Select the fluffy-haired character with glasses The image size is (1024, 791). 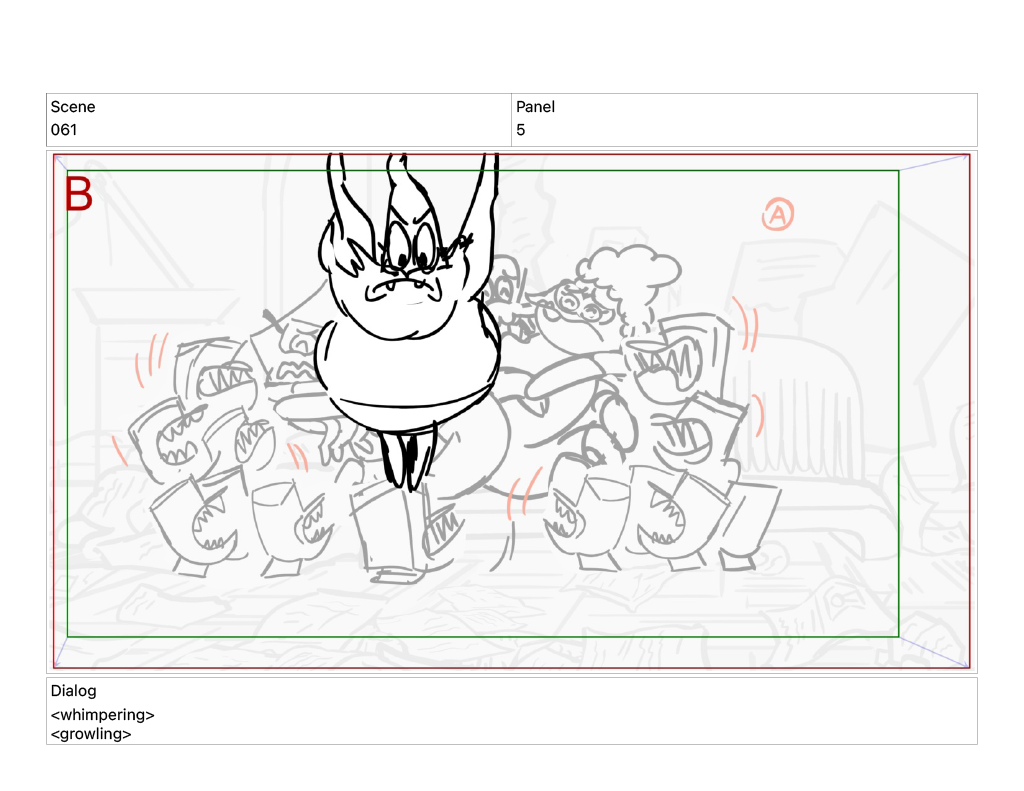pyautogui.click(x=590, y=300)
